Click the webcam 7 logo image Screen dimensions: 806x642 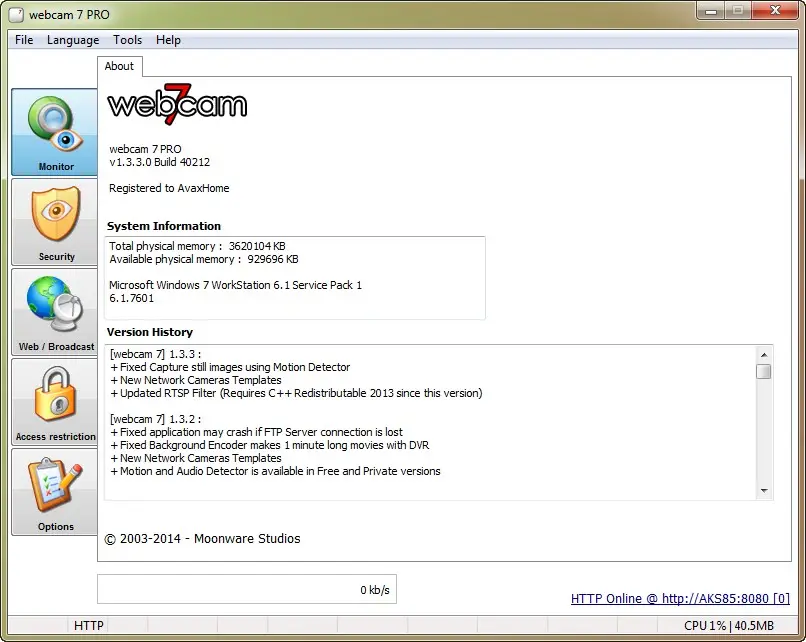coord(177,104)
